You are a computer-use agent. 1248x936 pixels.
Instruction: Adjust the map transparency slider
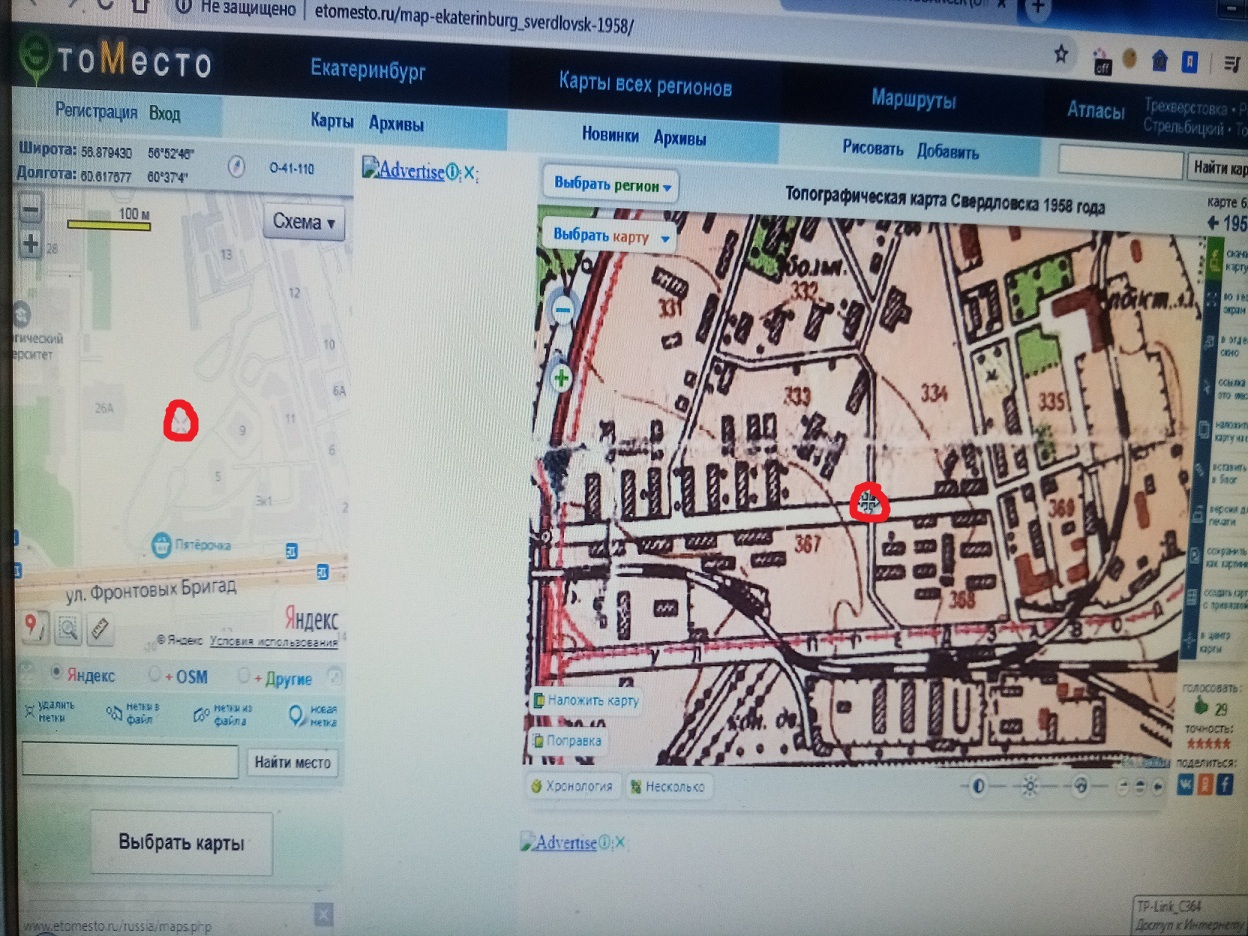[x=1081, y=786]
